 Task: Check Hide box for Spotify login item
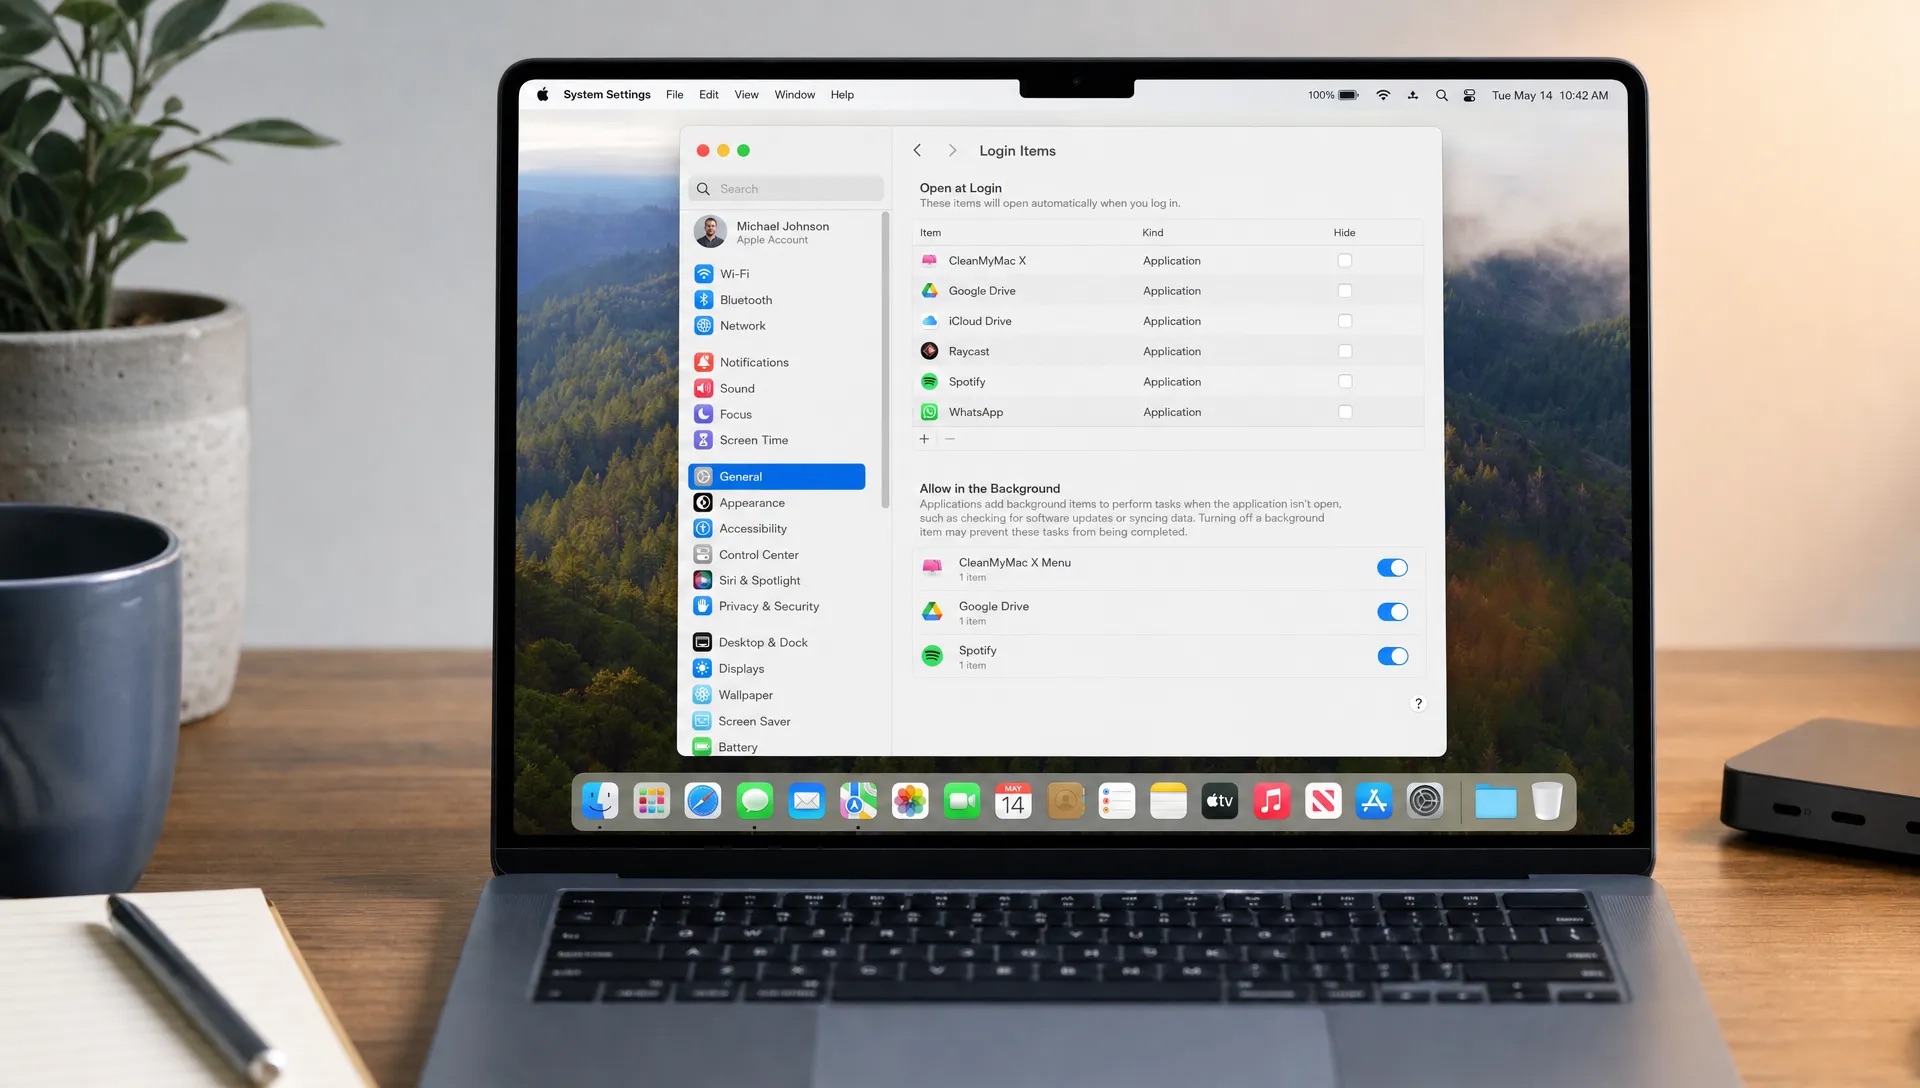click(1345, 382)
